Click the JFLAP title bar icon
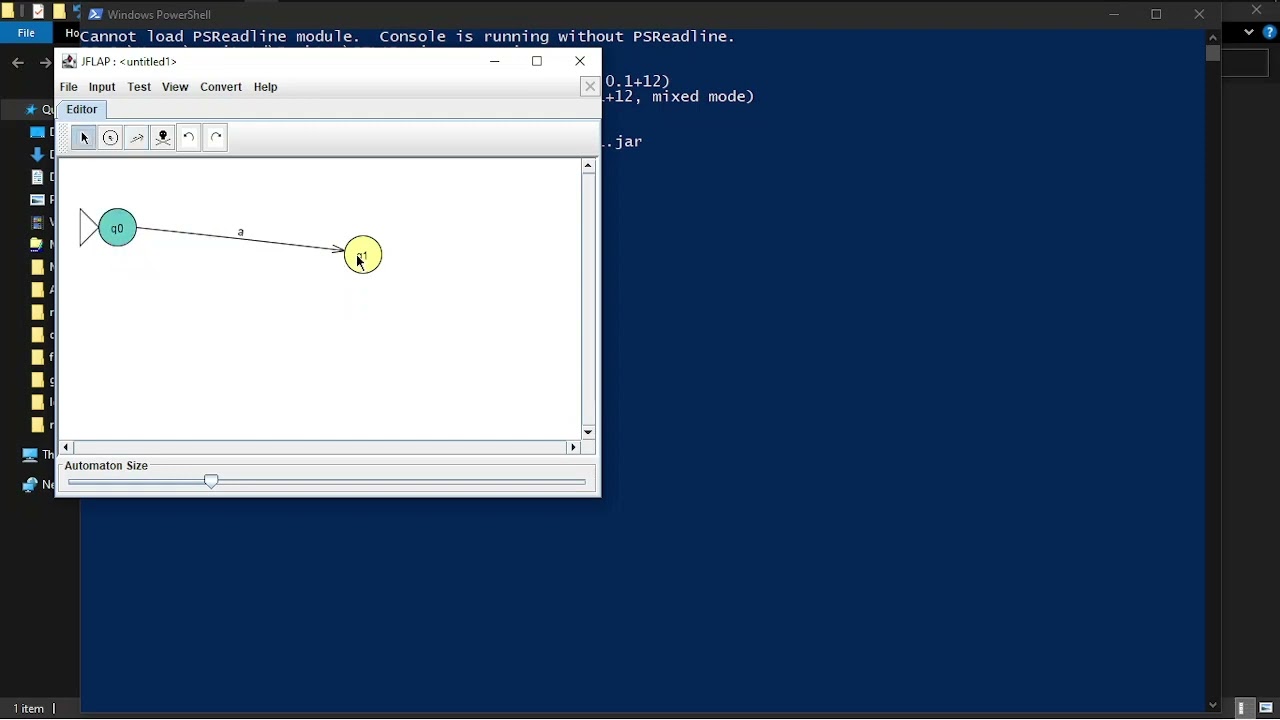The height and width of the screenshot is (720, 1280). click(69, 62)
